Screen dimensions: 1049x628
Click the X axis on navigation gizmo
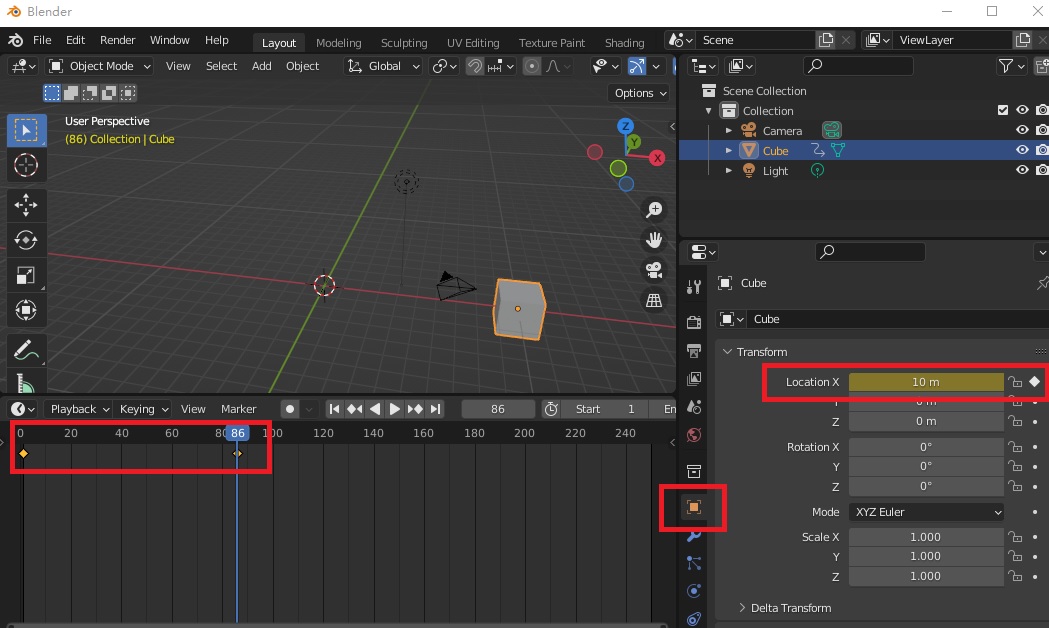point(658,158)
